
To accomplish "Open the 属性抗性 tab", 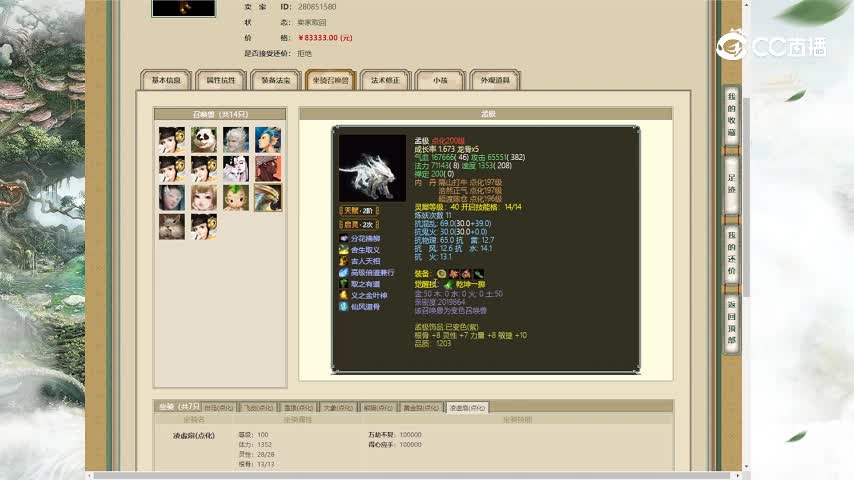I will [221, 80].
